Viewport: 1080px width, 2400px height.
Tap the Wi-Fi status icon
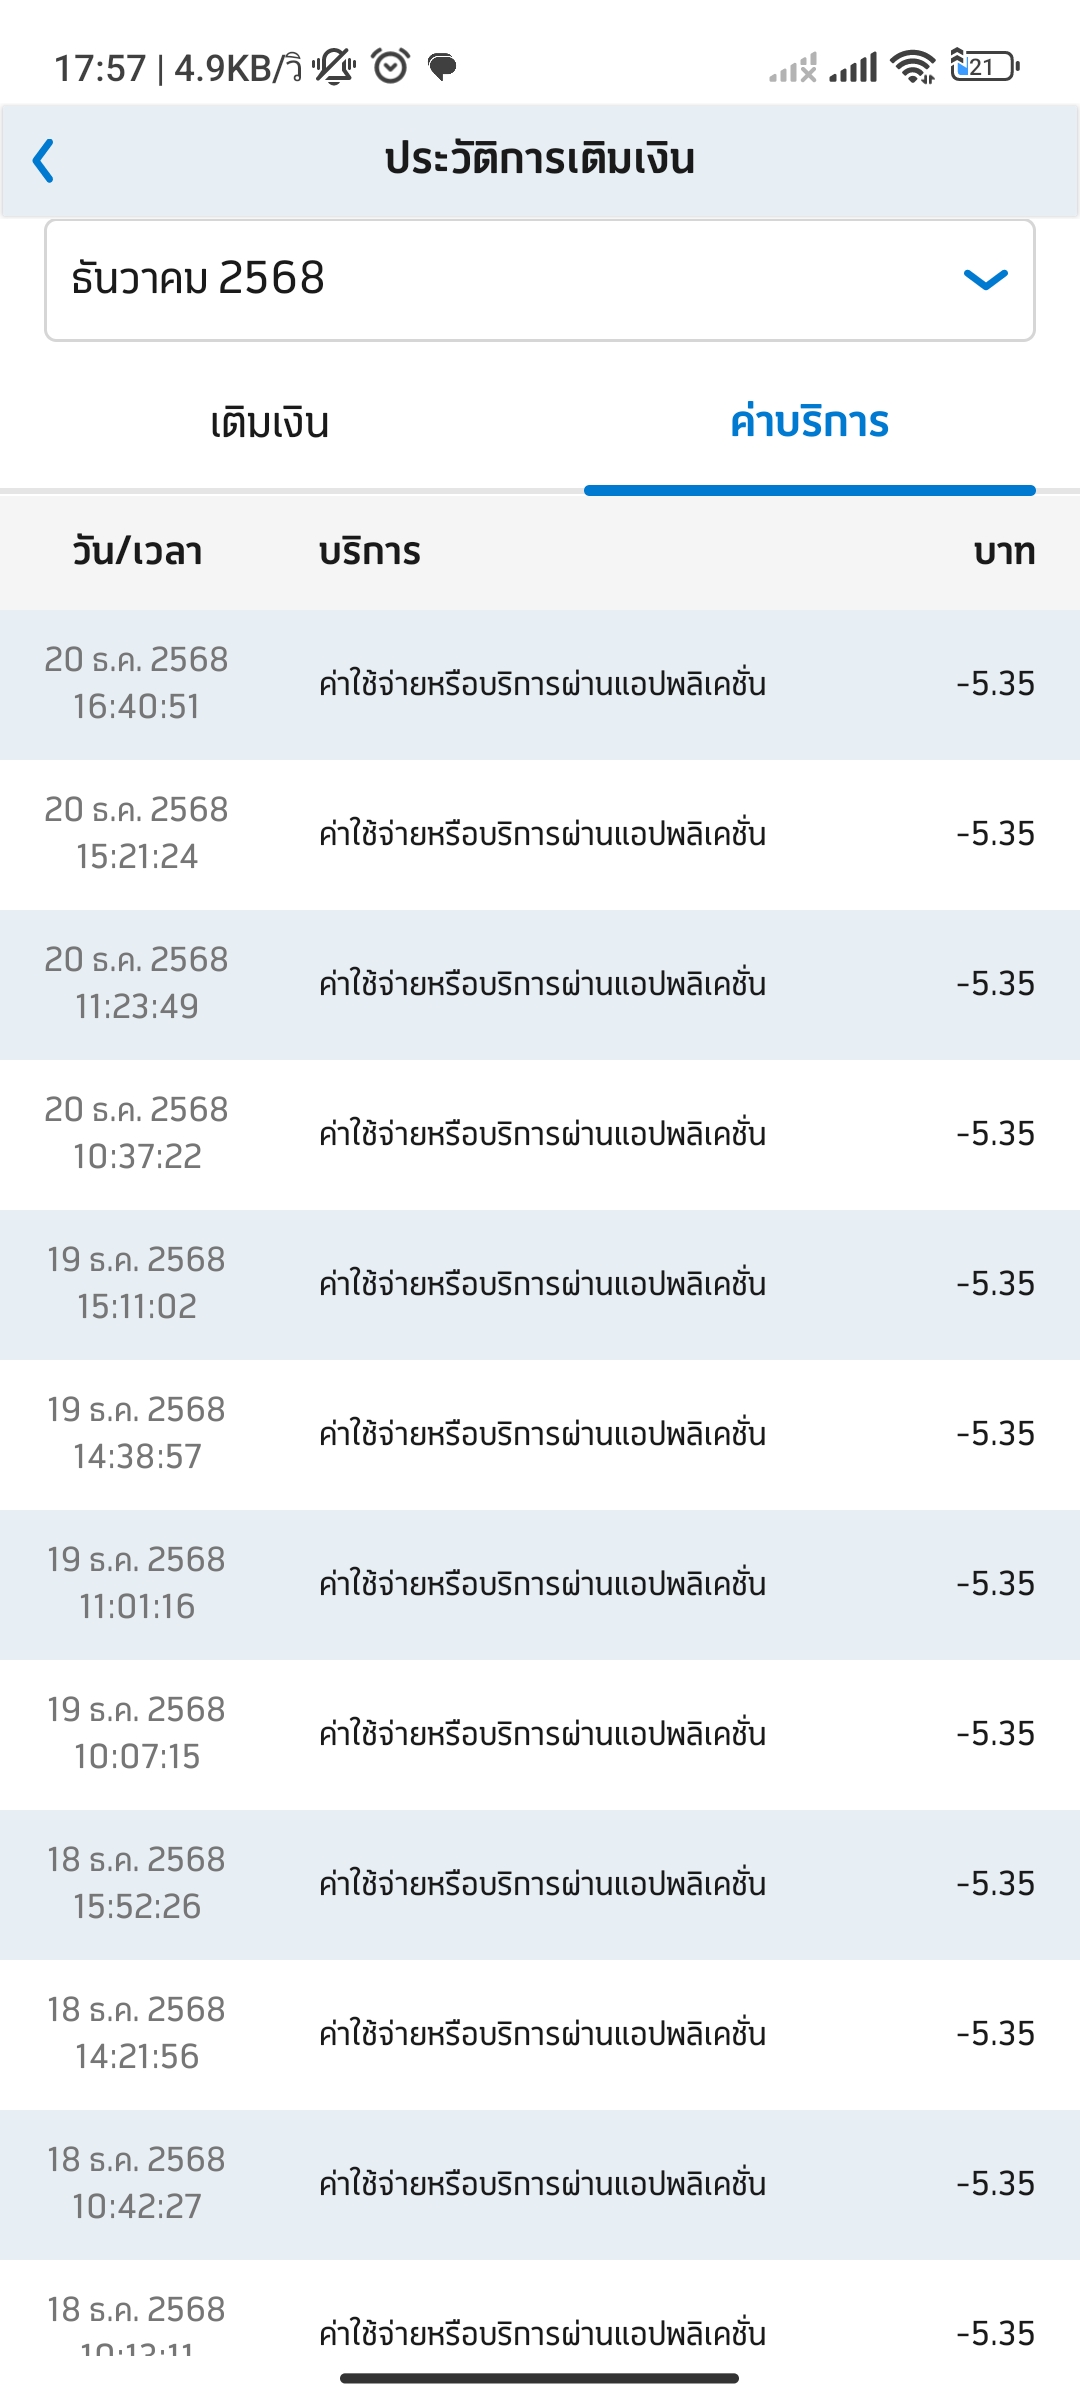coord(914,67)
